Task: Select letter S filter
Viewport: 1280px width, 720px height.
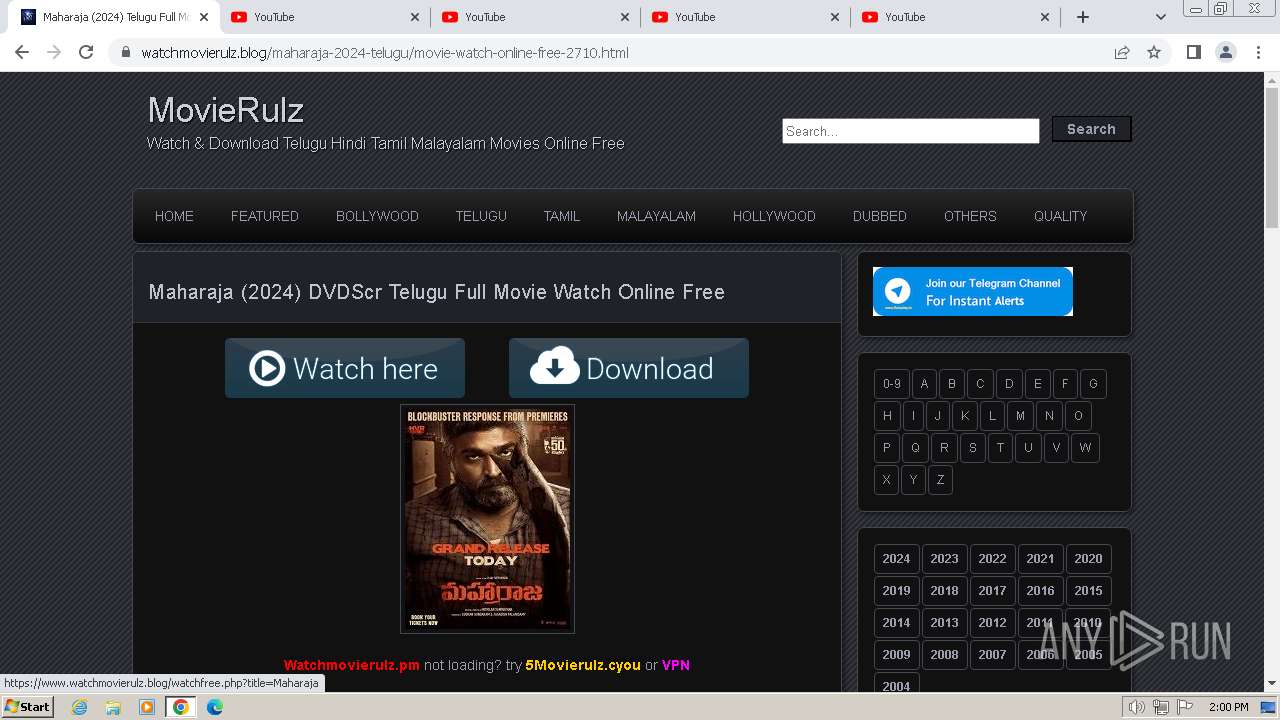Action: click(x=972, y=448)
